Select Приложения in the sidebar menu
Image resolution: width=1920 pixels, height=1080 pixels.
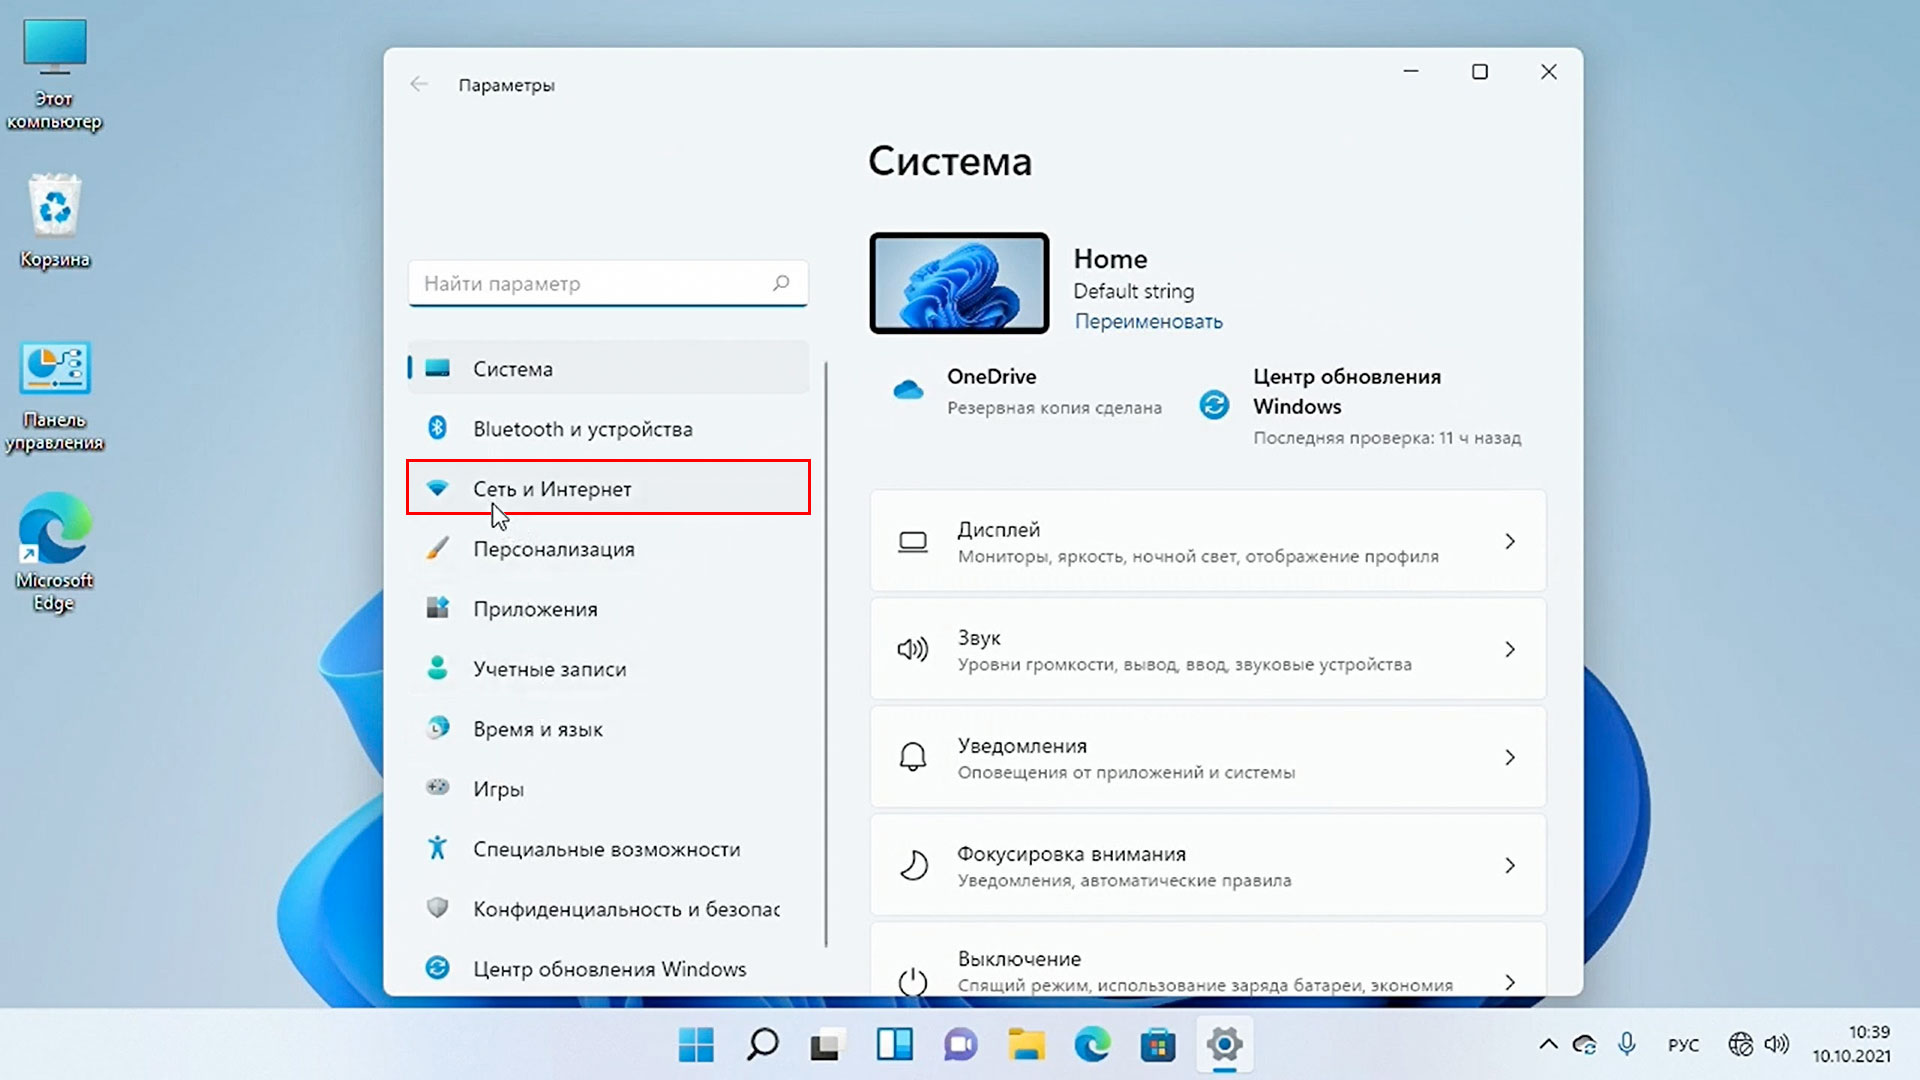[535, 609]
